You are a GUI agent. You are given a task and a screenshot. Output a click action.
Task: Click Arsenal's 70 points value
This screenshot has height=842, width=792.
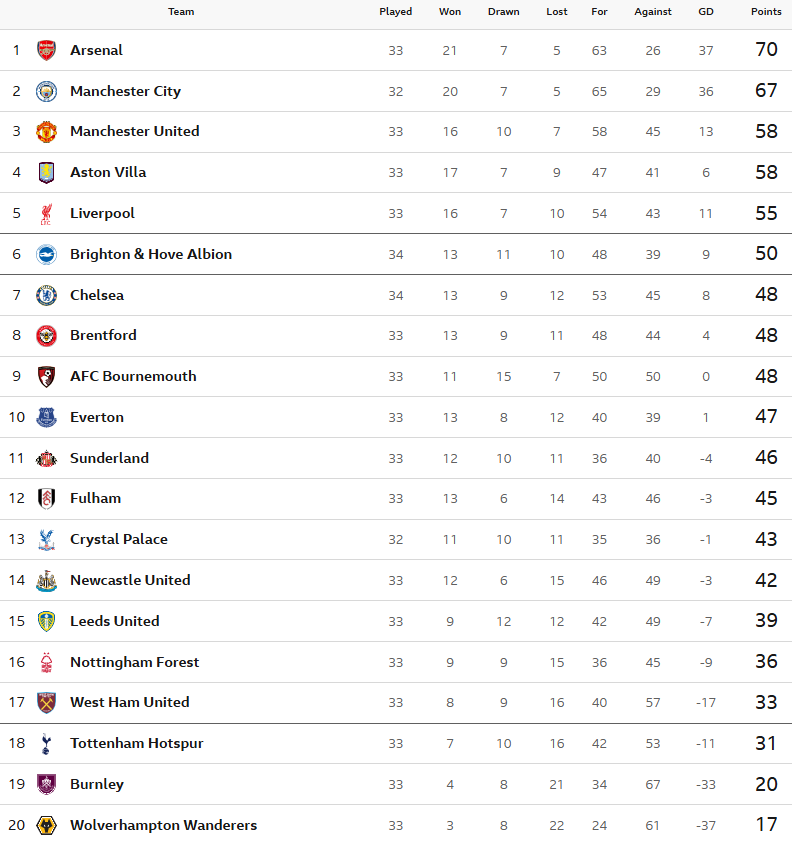coord(766,50)
